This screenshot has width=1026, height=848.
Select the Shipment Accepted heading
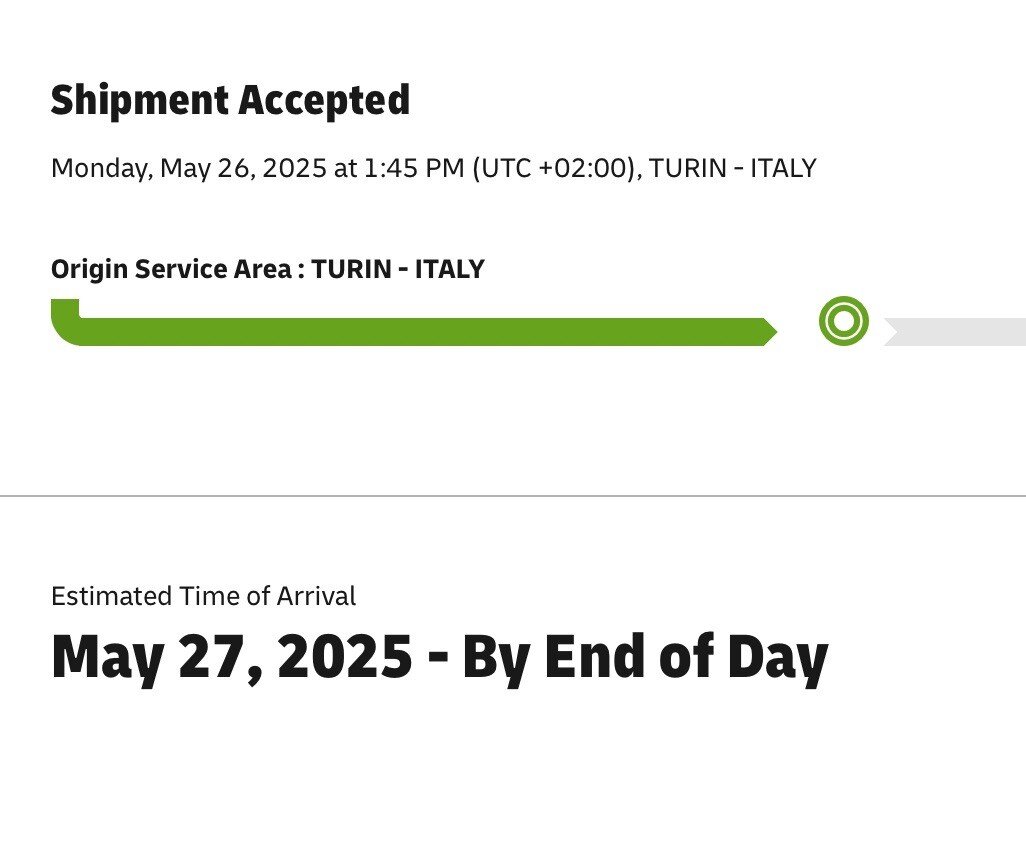pos(230,101)
